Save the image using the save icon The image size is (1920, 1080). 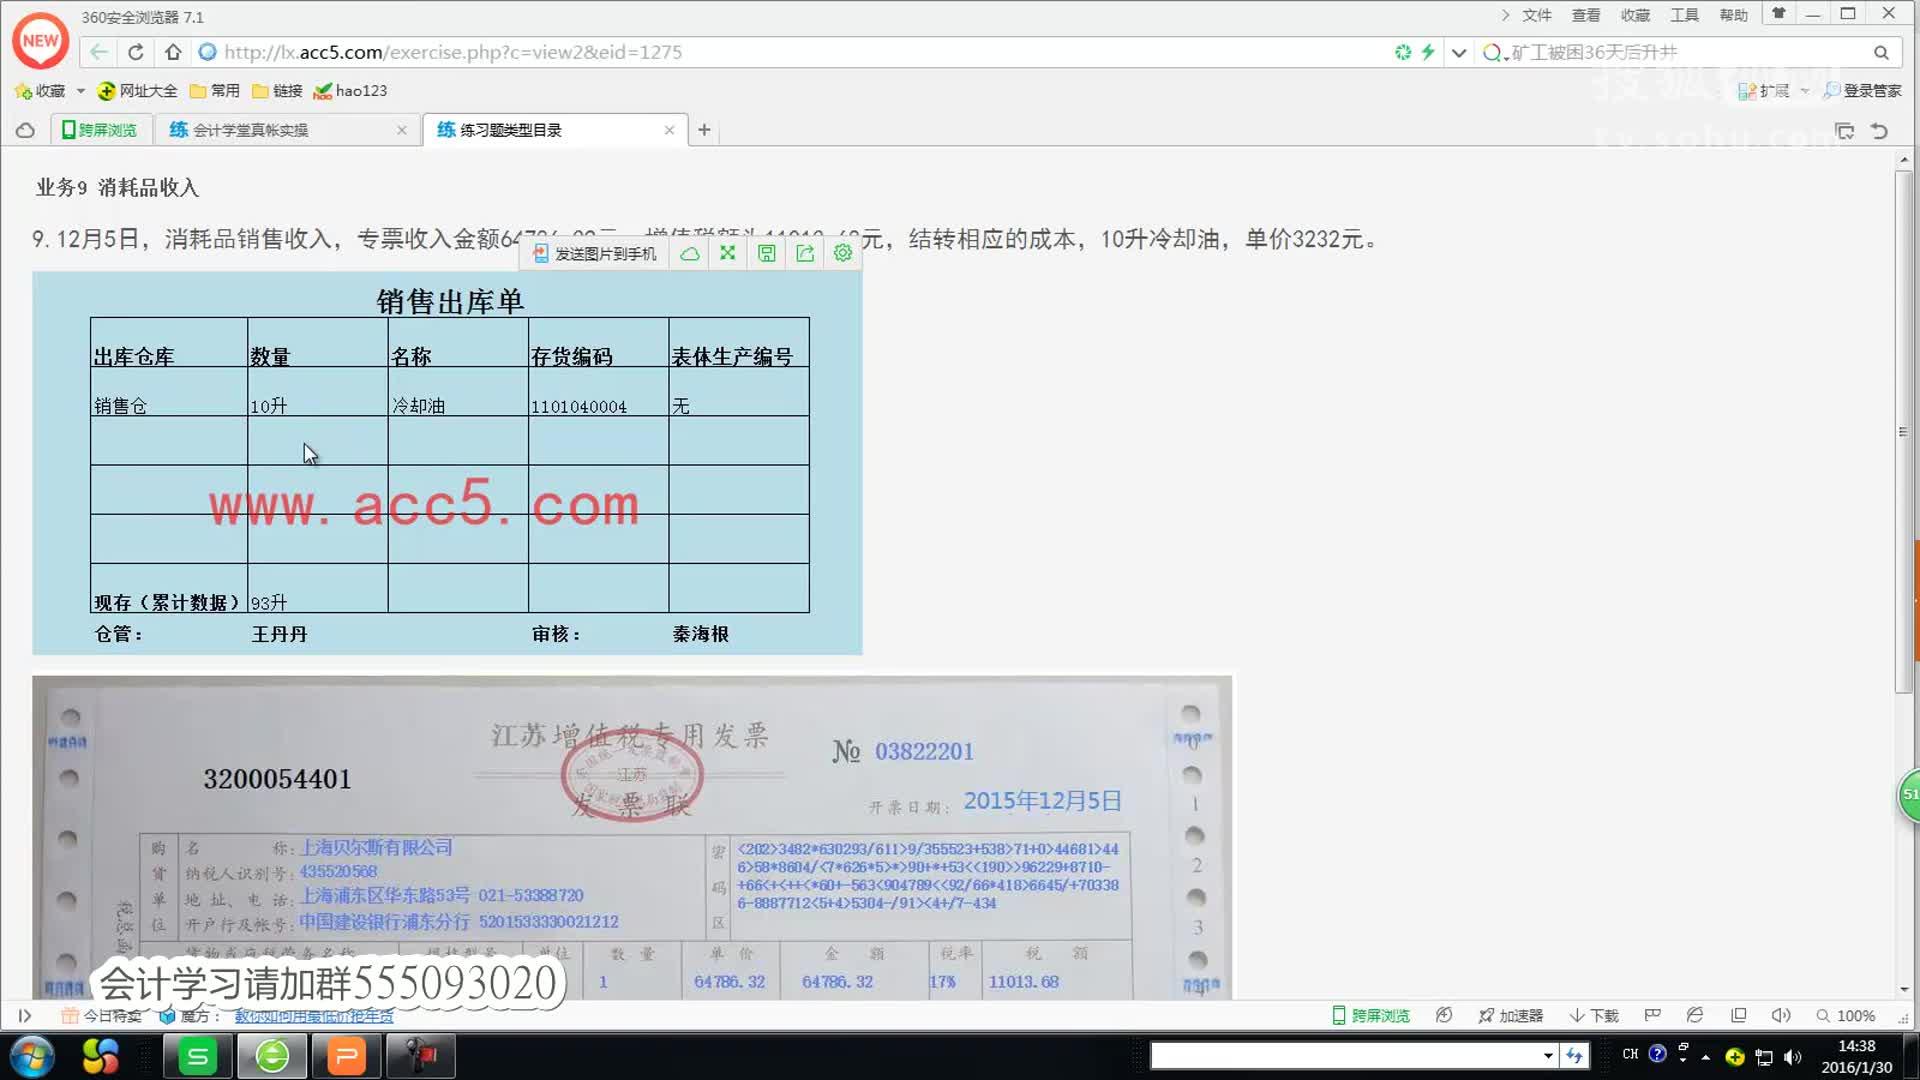tap(766, 252)
